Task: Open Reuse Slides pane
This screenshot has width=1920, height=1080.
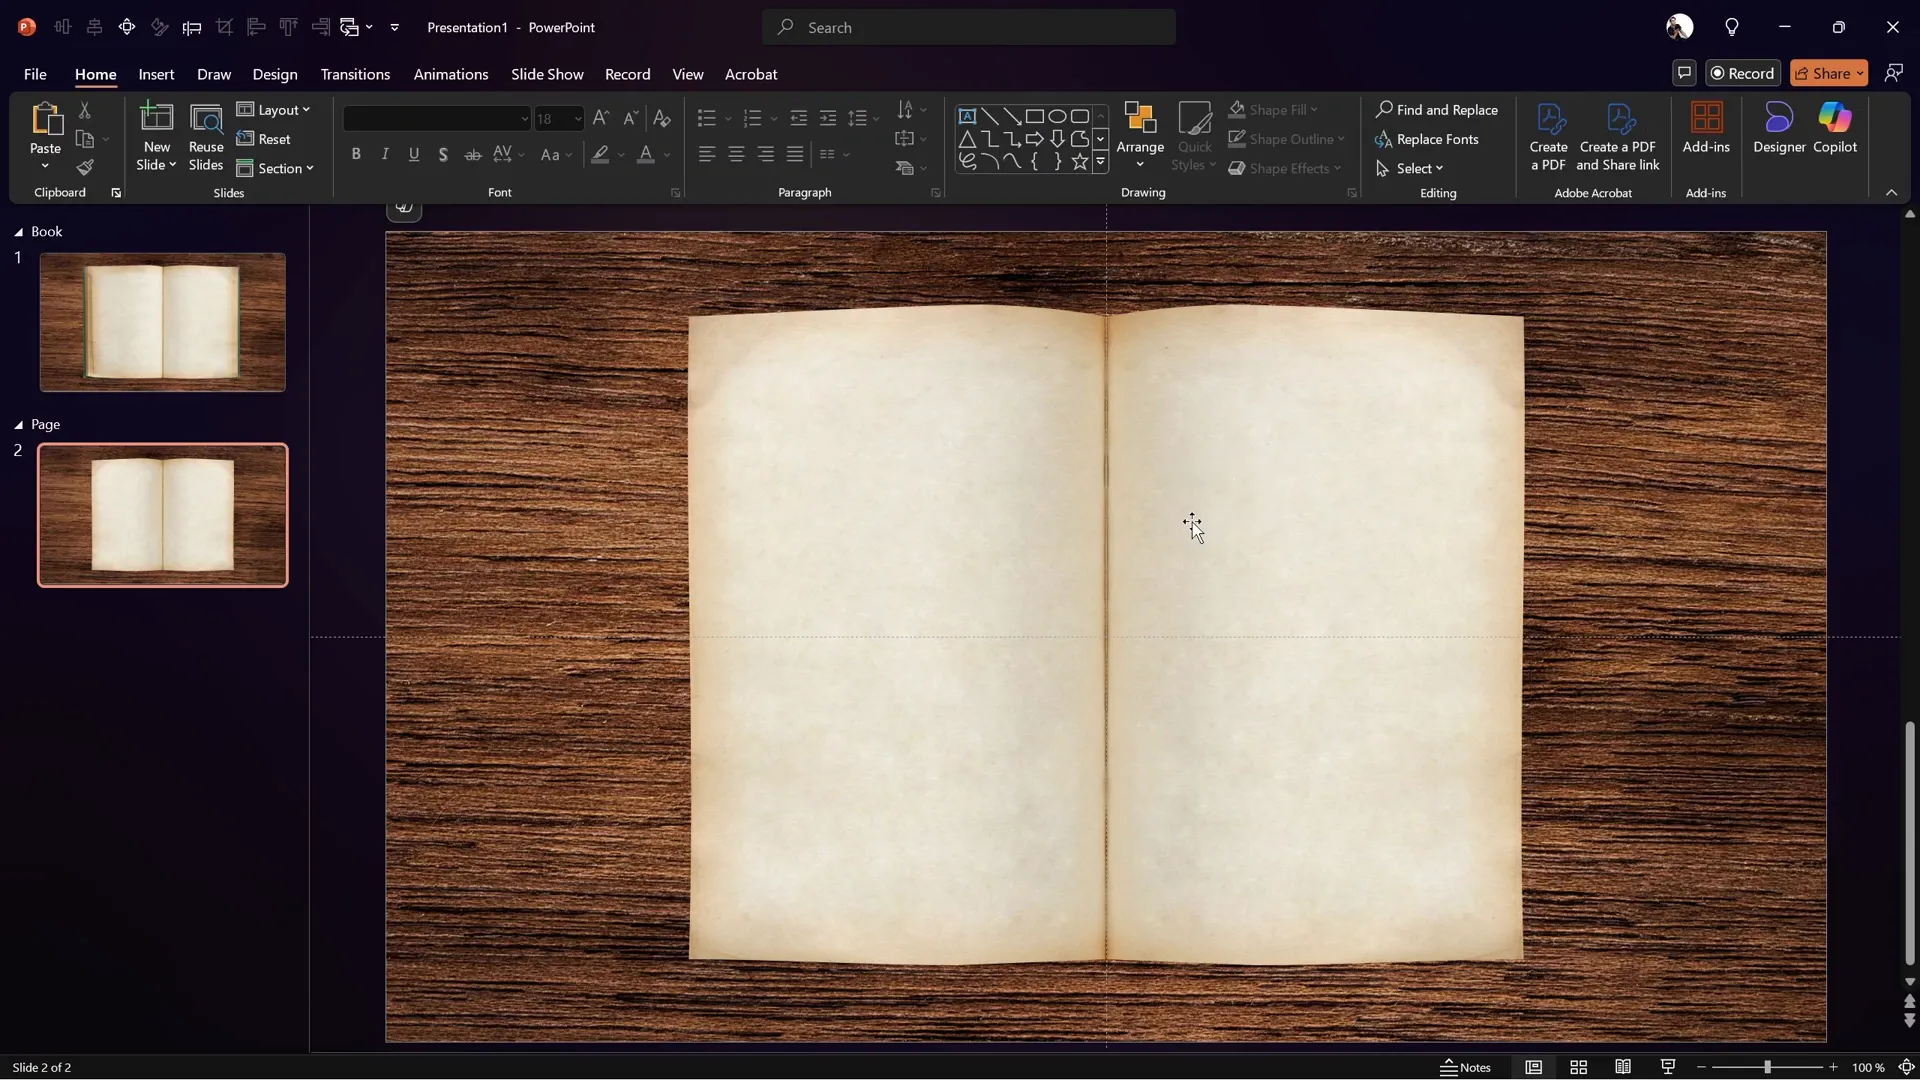Action: (206, 137)
